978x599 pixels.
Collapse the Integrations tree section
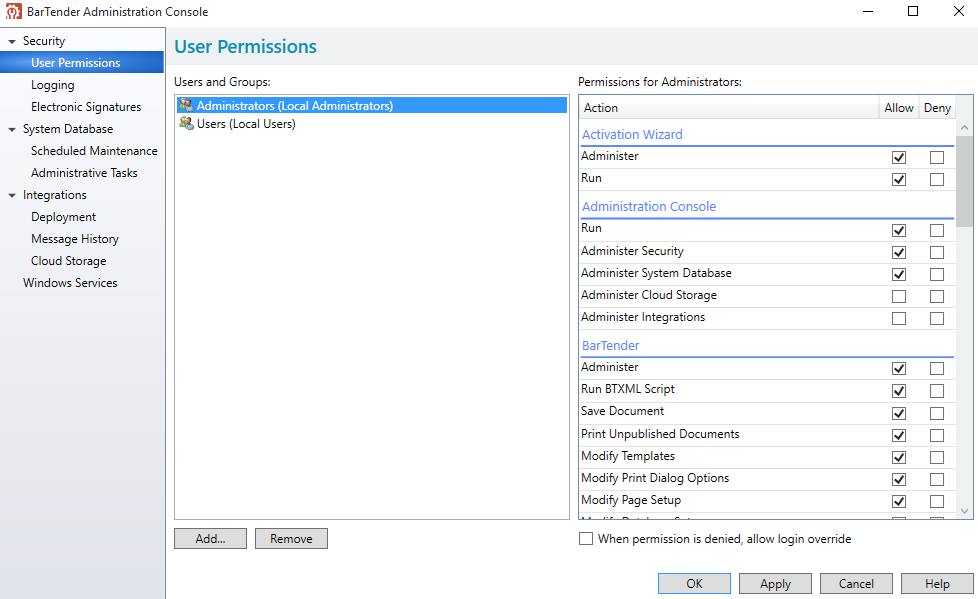pos(12,195)
